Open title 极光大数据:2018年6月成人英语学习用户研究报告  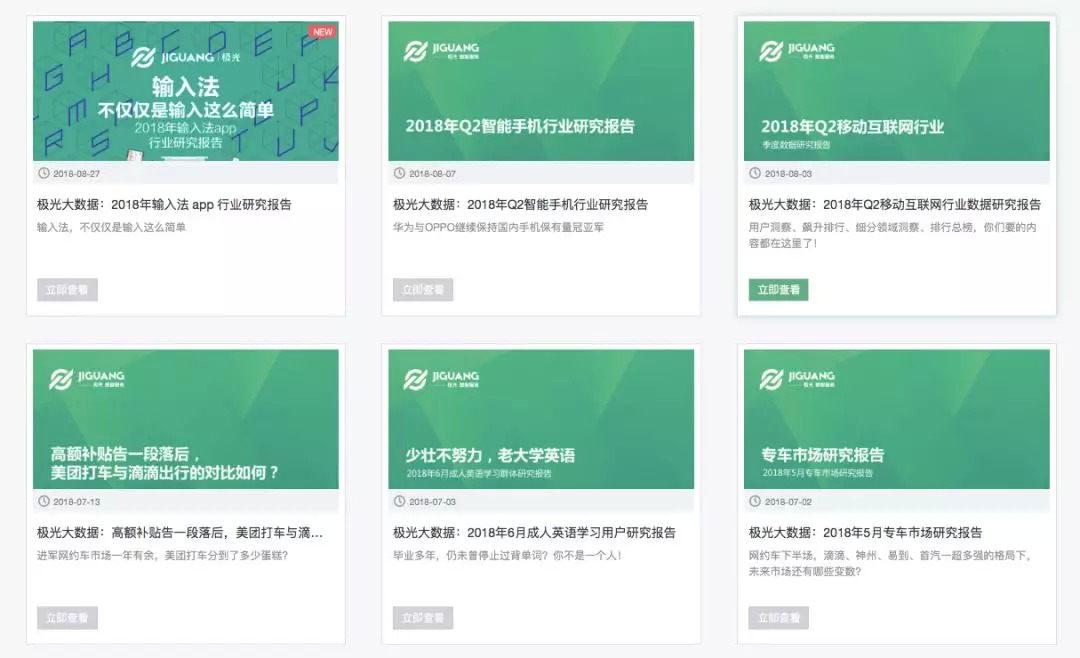534,533
